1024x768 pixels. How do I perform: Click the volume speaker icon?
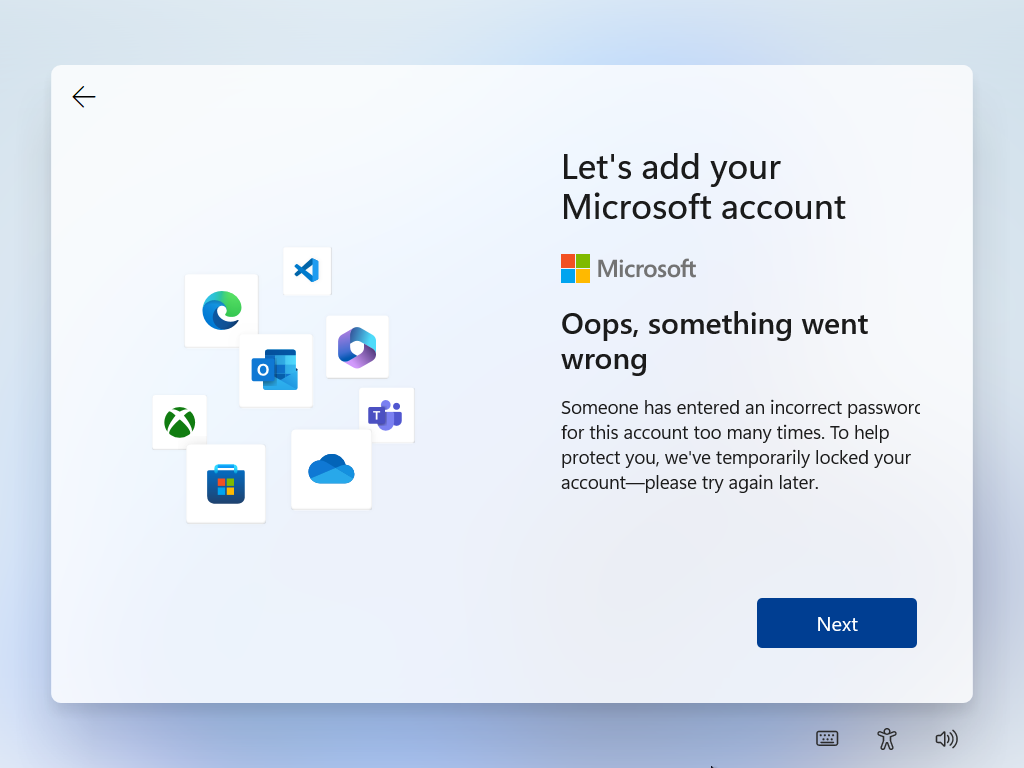(946, 739)
